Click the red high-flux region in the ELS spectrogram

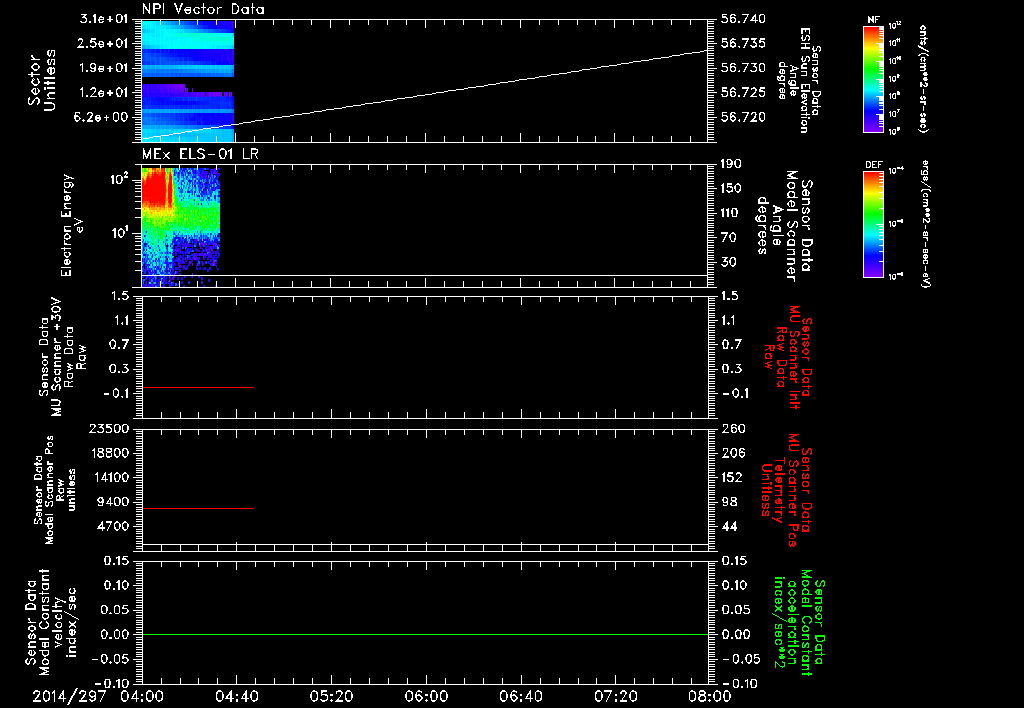pyautogui.click(x=156, y=188)
